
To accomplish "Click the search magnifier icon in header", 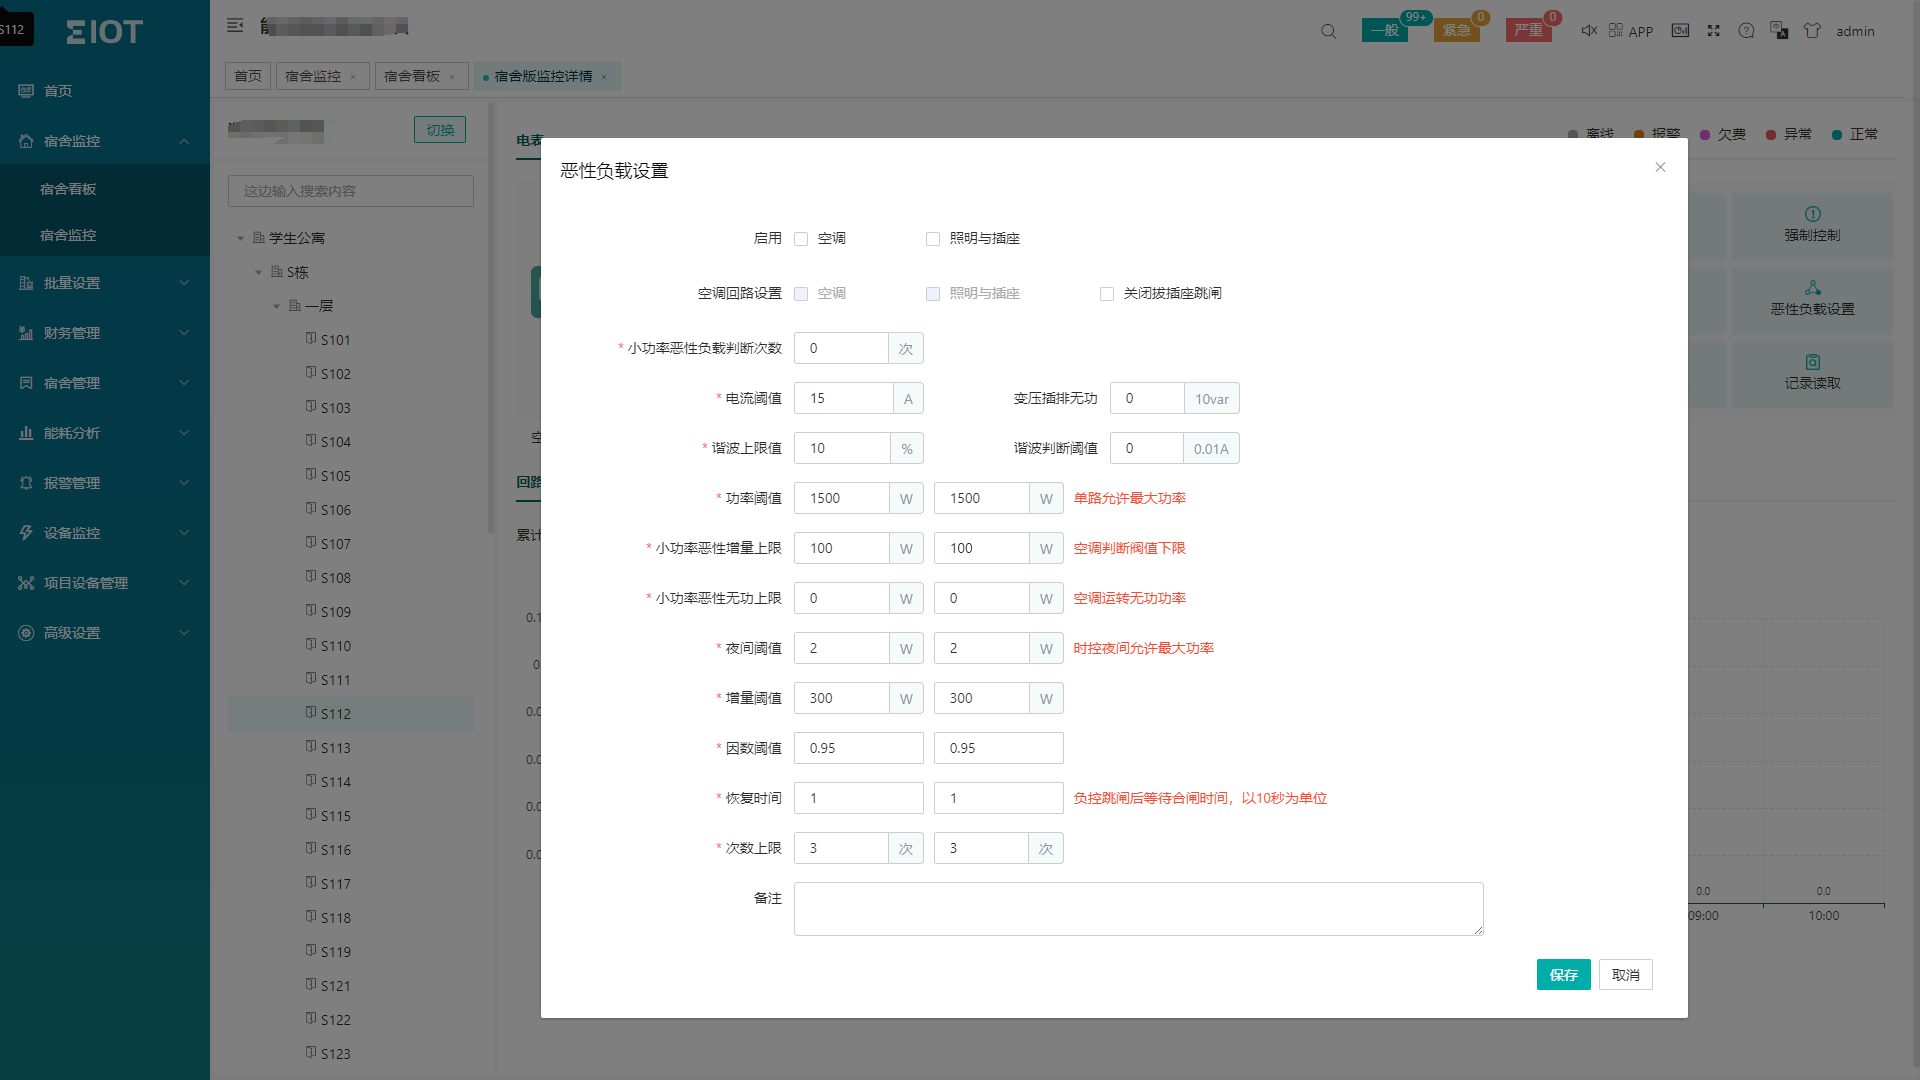I will point(1328,31).
